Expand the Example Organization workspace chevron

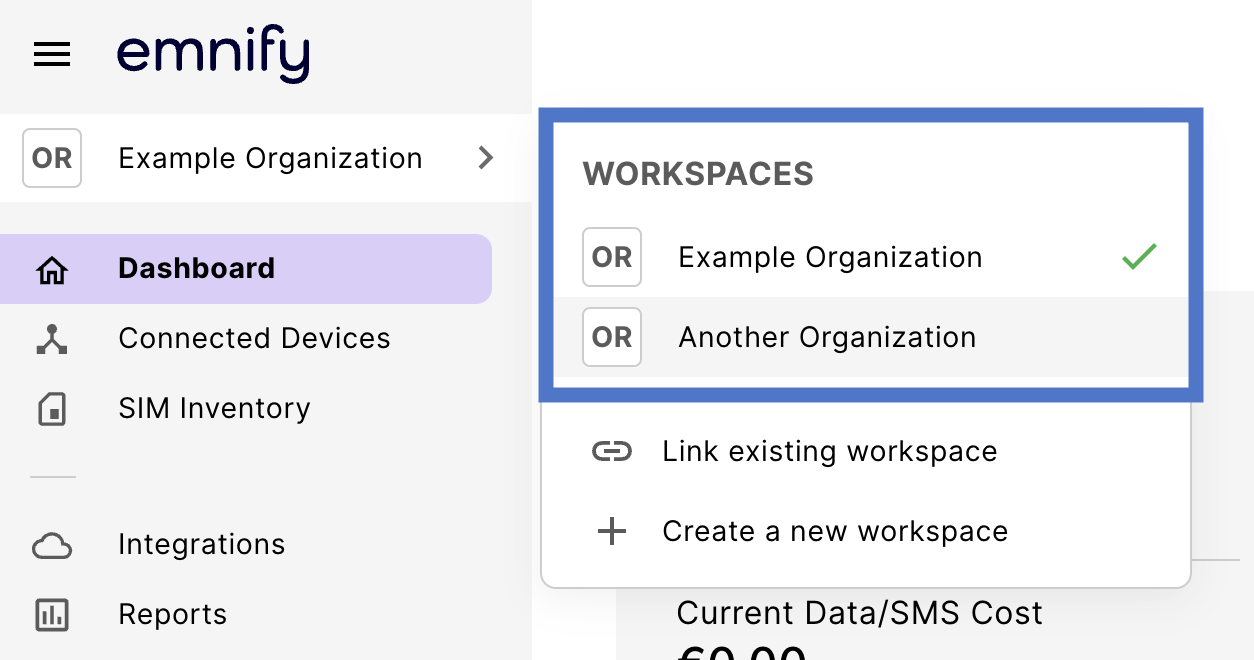[486, 158]
